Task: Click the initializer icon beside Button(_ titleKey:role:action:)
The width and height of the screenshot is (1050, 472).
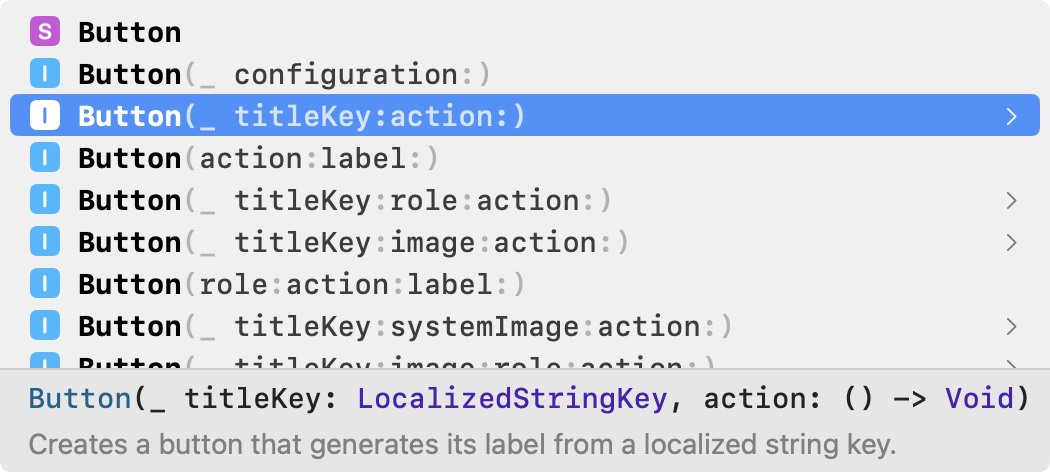Action: tap(45, 200)
